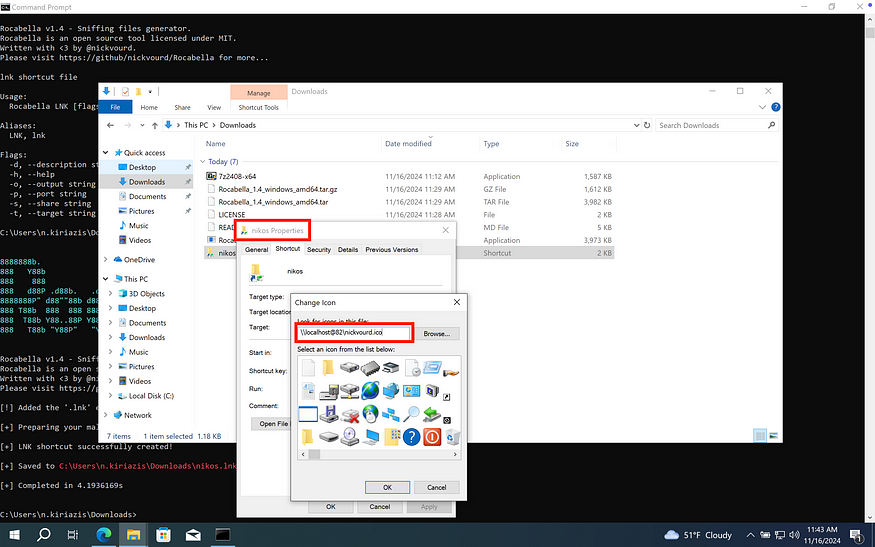Pick the monitor and globe icon
The height and width of the screenshot is (547, 875).
[x=391, y=391]
